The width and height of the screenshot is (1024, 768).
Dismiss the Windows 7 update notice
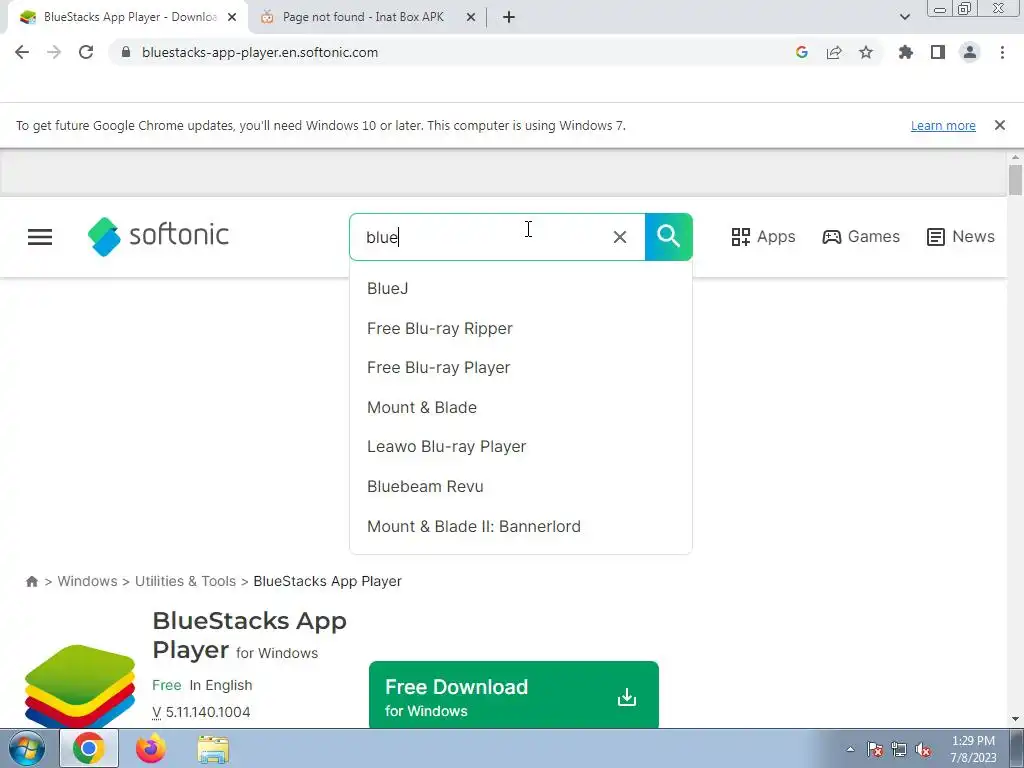(1000, 125)
